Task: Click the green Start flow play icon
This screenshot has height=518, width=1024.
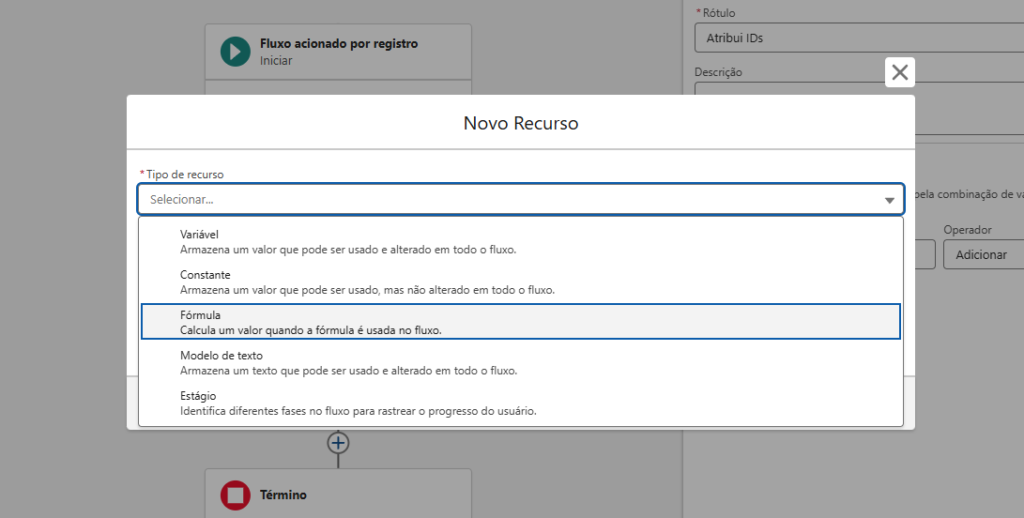Action: (x=235, y=51)
